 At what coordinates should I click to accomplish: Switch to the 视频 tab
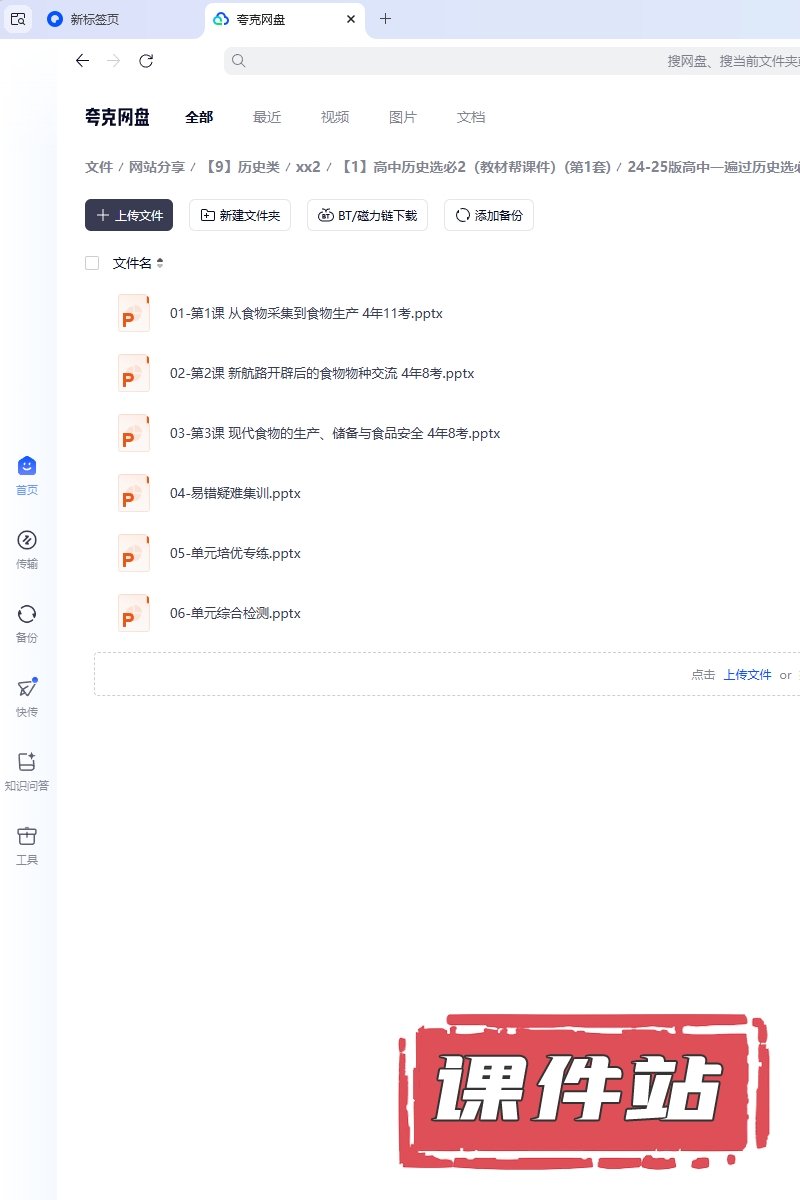[x=335, y=117]
